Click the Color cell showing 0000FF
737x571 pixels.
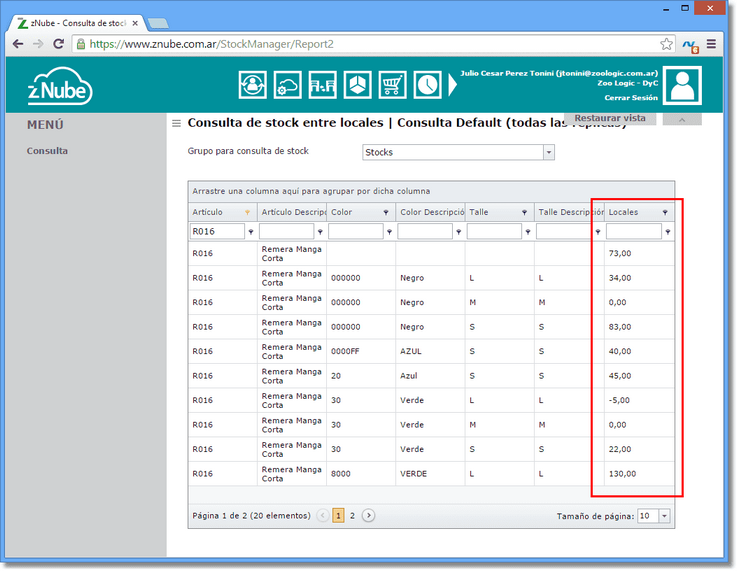click(x=361, y=352)
